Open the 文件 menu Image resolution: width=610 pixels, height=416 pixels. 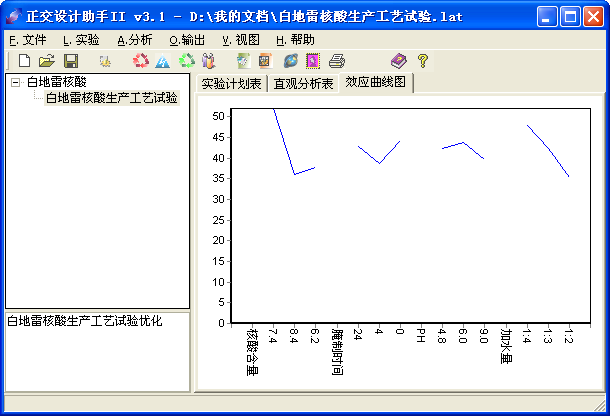tap(27, 40)
